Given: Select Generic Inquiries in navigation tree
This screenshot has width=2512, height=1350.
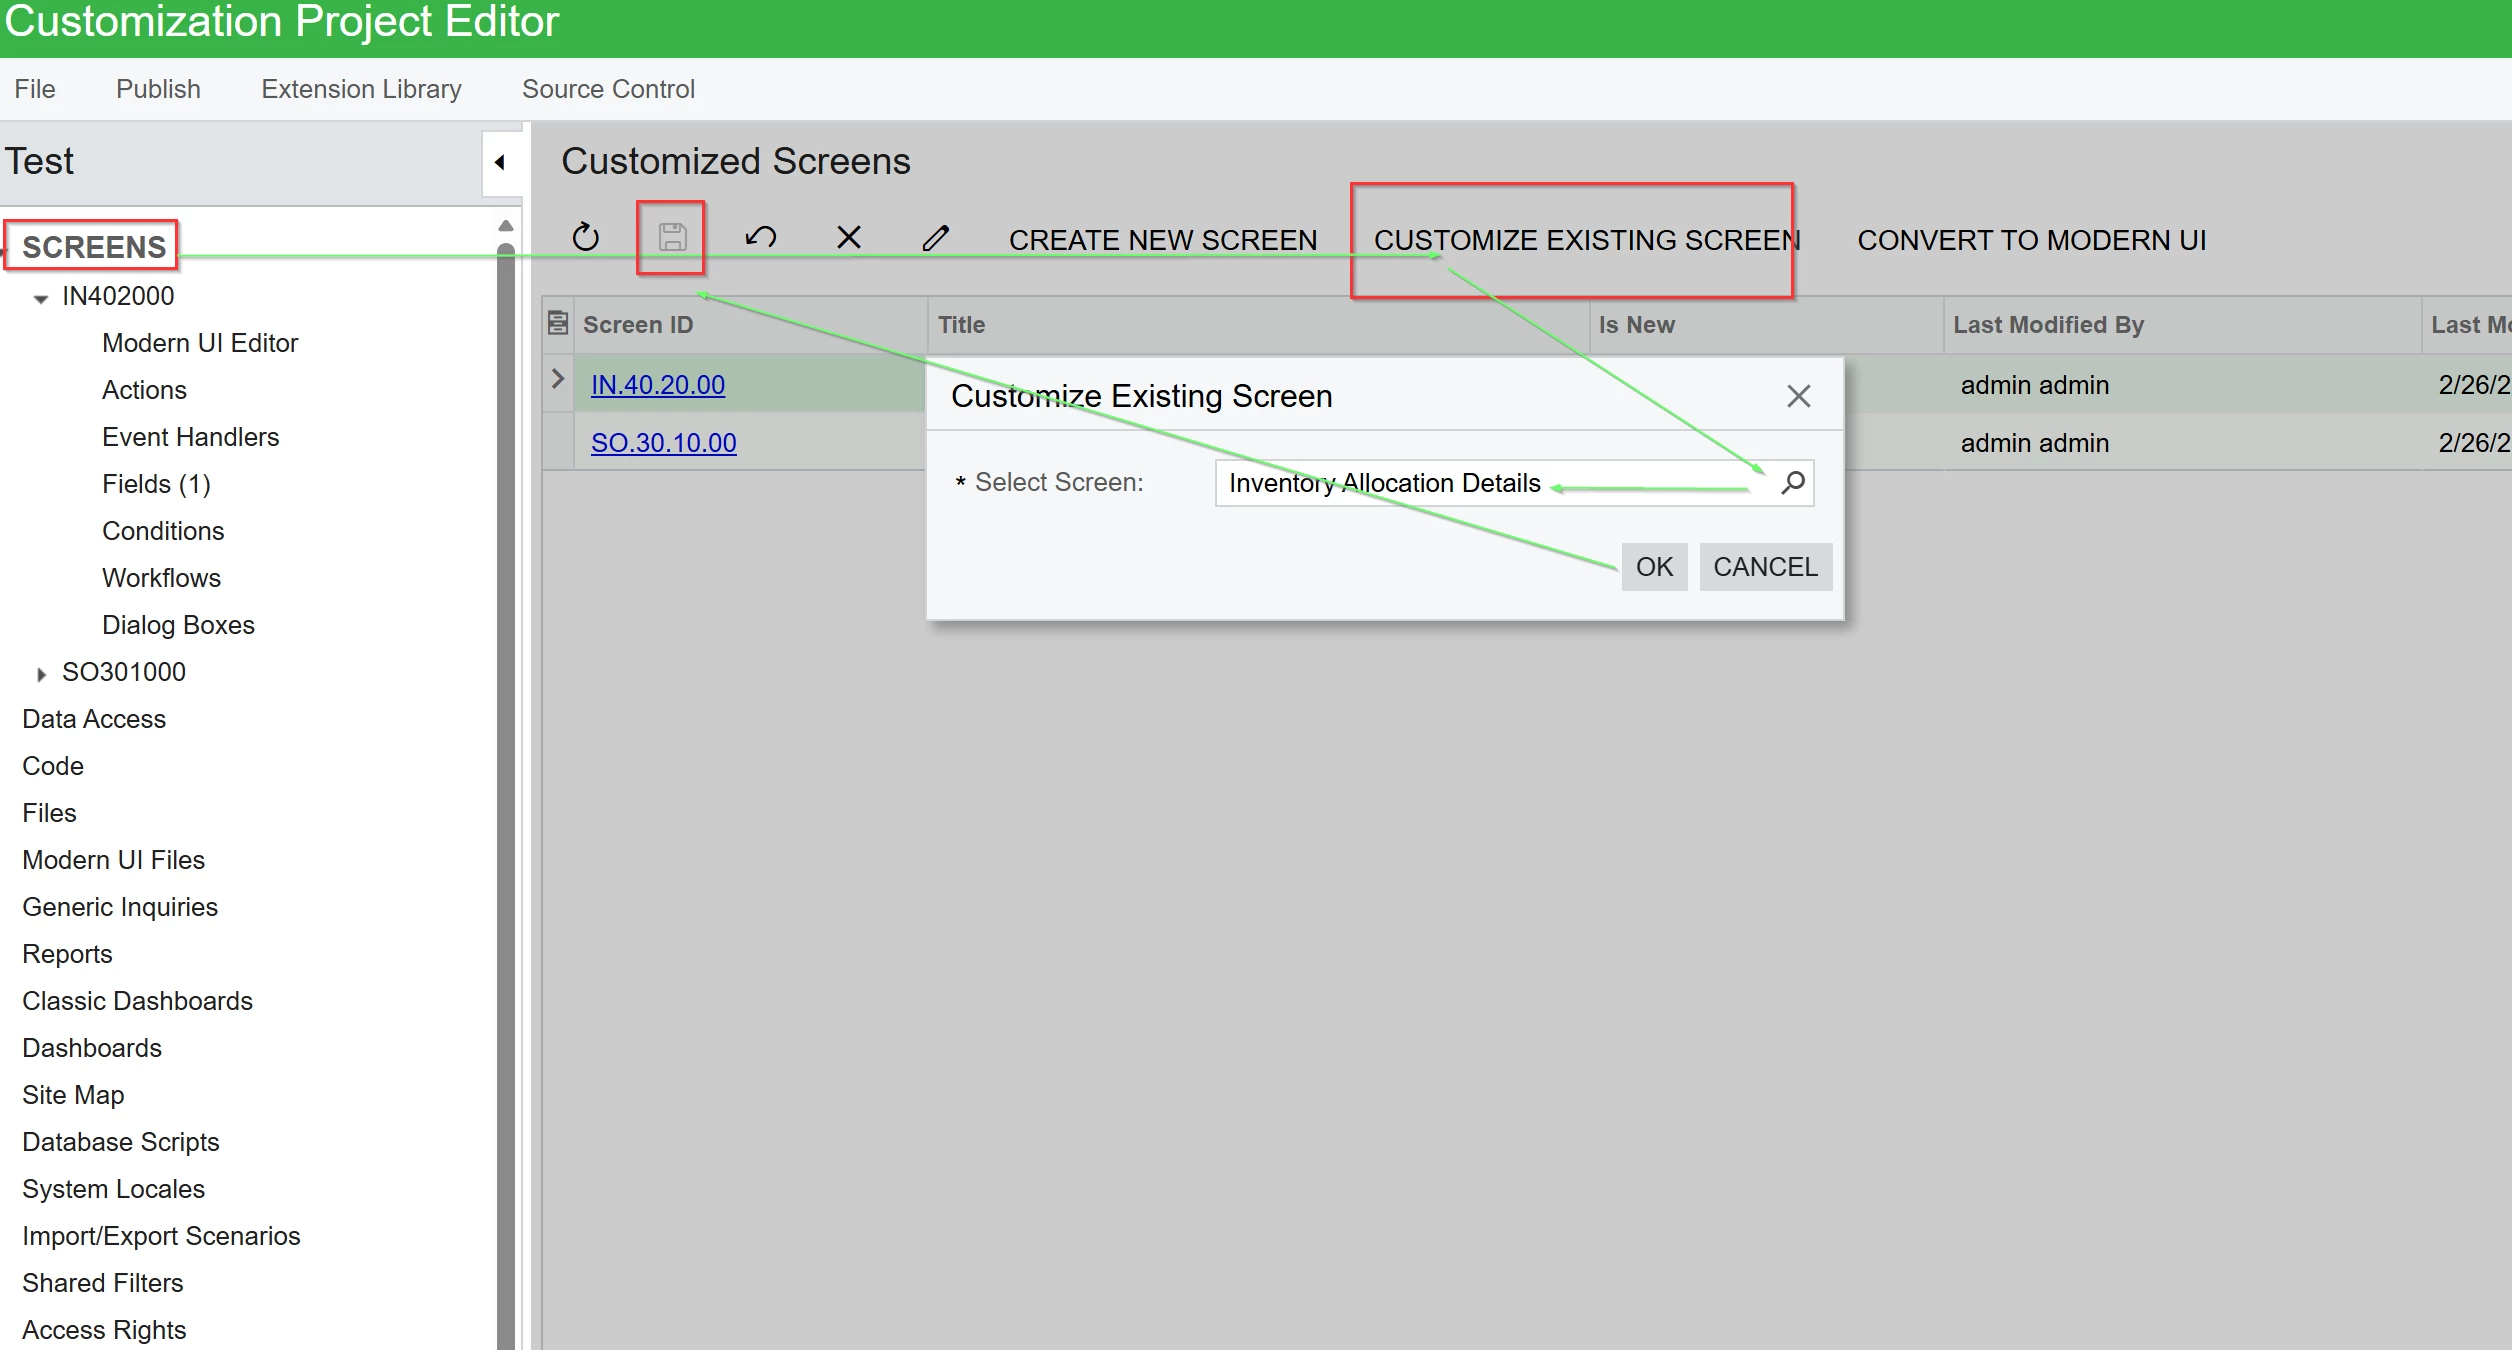Looking at the screenshot, I should (120, 907).
